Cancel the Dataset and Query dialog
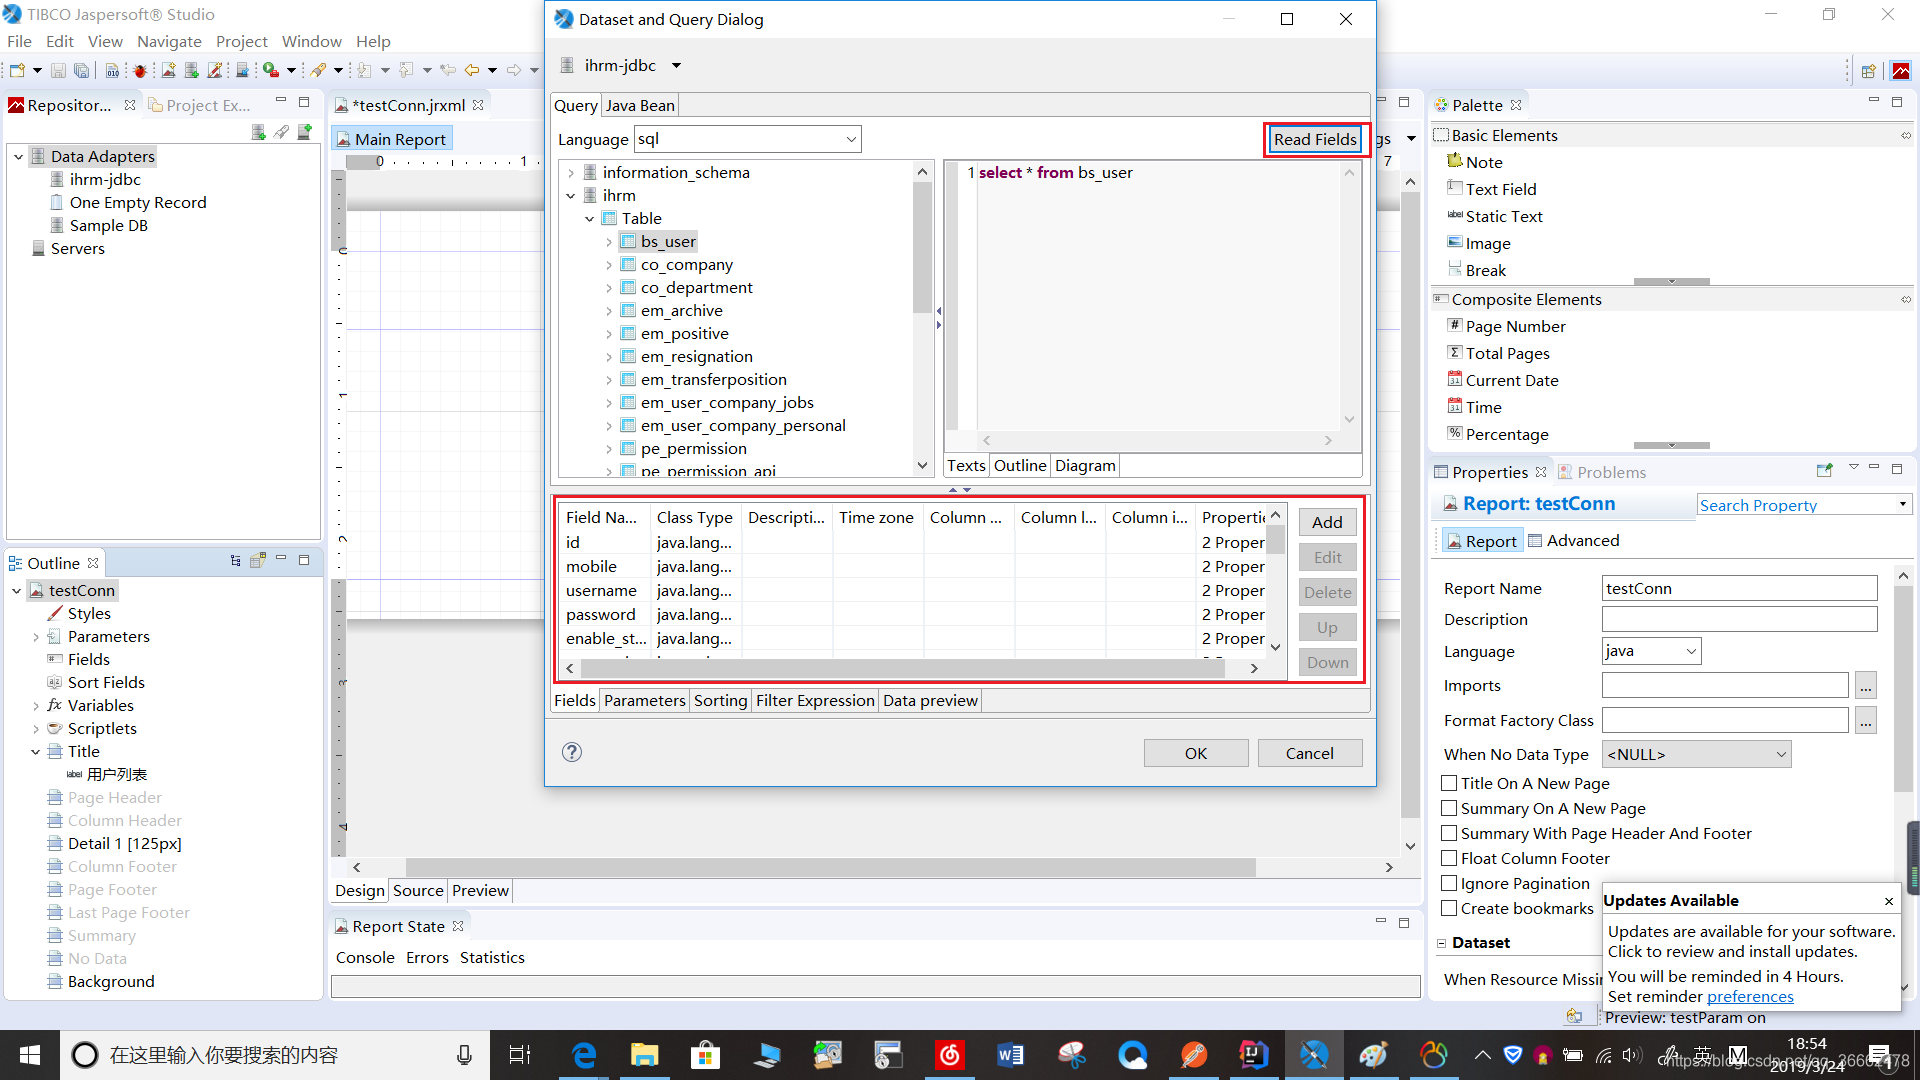Screen dimensions: 1920x1080 (x=1310, y=753)
